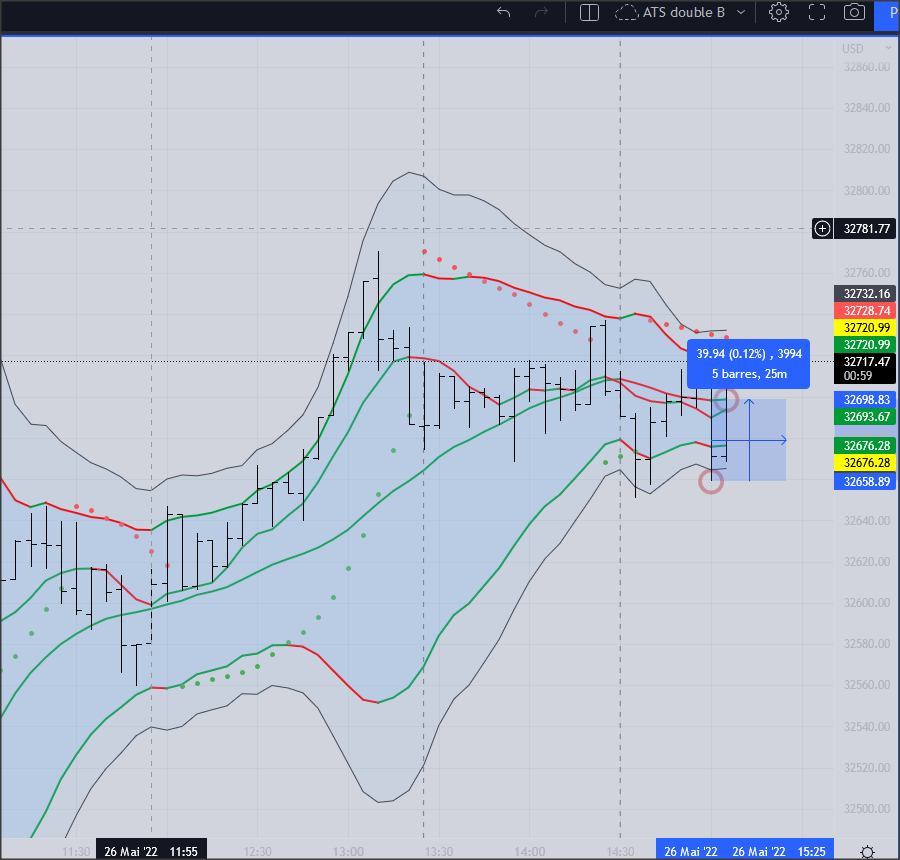Select the 32732.16 gray price label

click(x=866, y=293)
